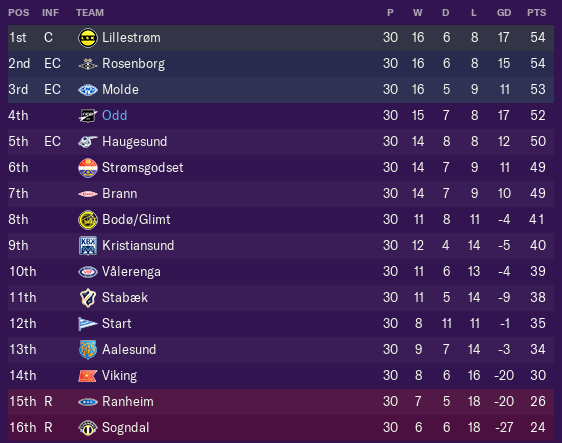This screenshot has height=443, width=562.
Task: Click the POS column header
Action: tap(19, 13)
